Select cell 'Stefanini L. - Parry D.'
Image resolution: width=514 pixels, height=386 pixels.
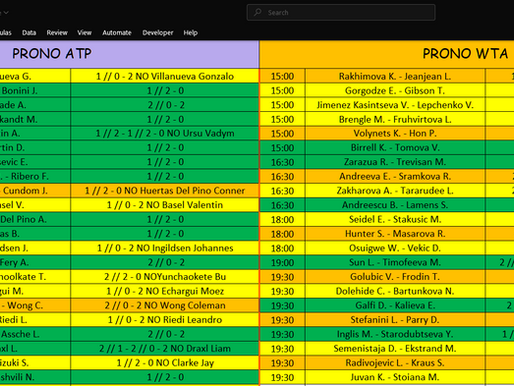pyautogui.click(x=395, y=320)
